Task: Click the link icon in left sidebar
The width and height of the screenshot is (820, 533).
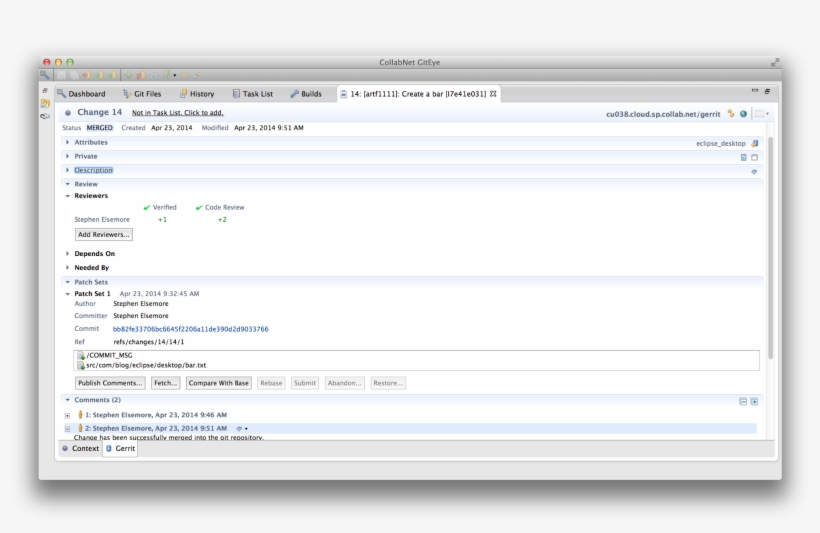Action: pos(45,116)
